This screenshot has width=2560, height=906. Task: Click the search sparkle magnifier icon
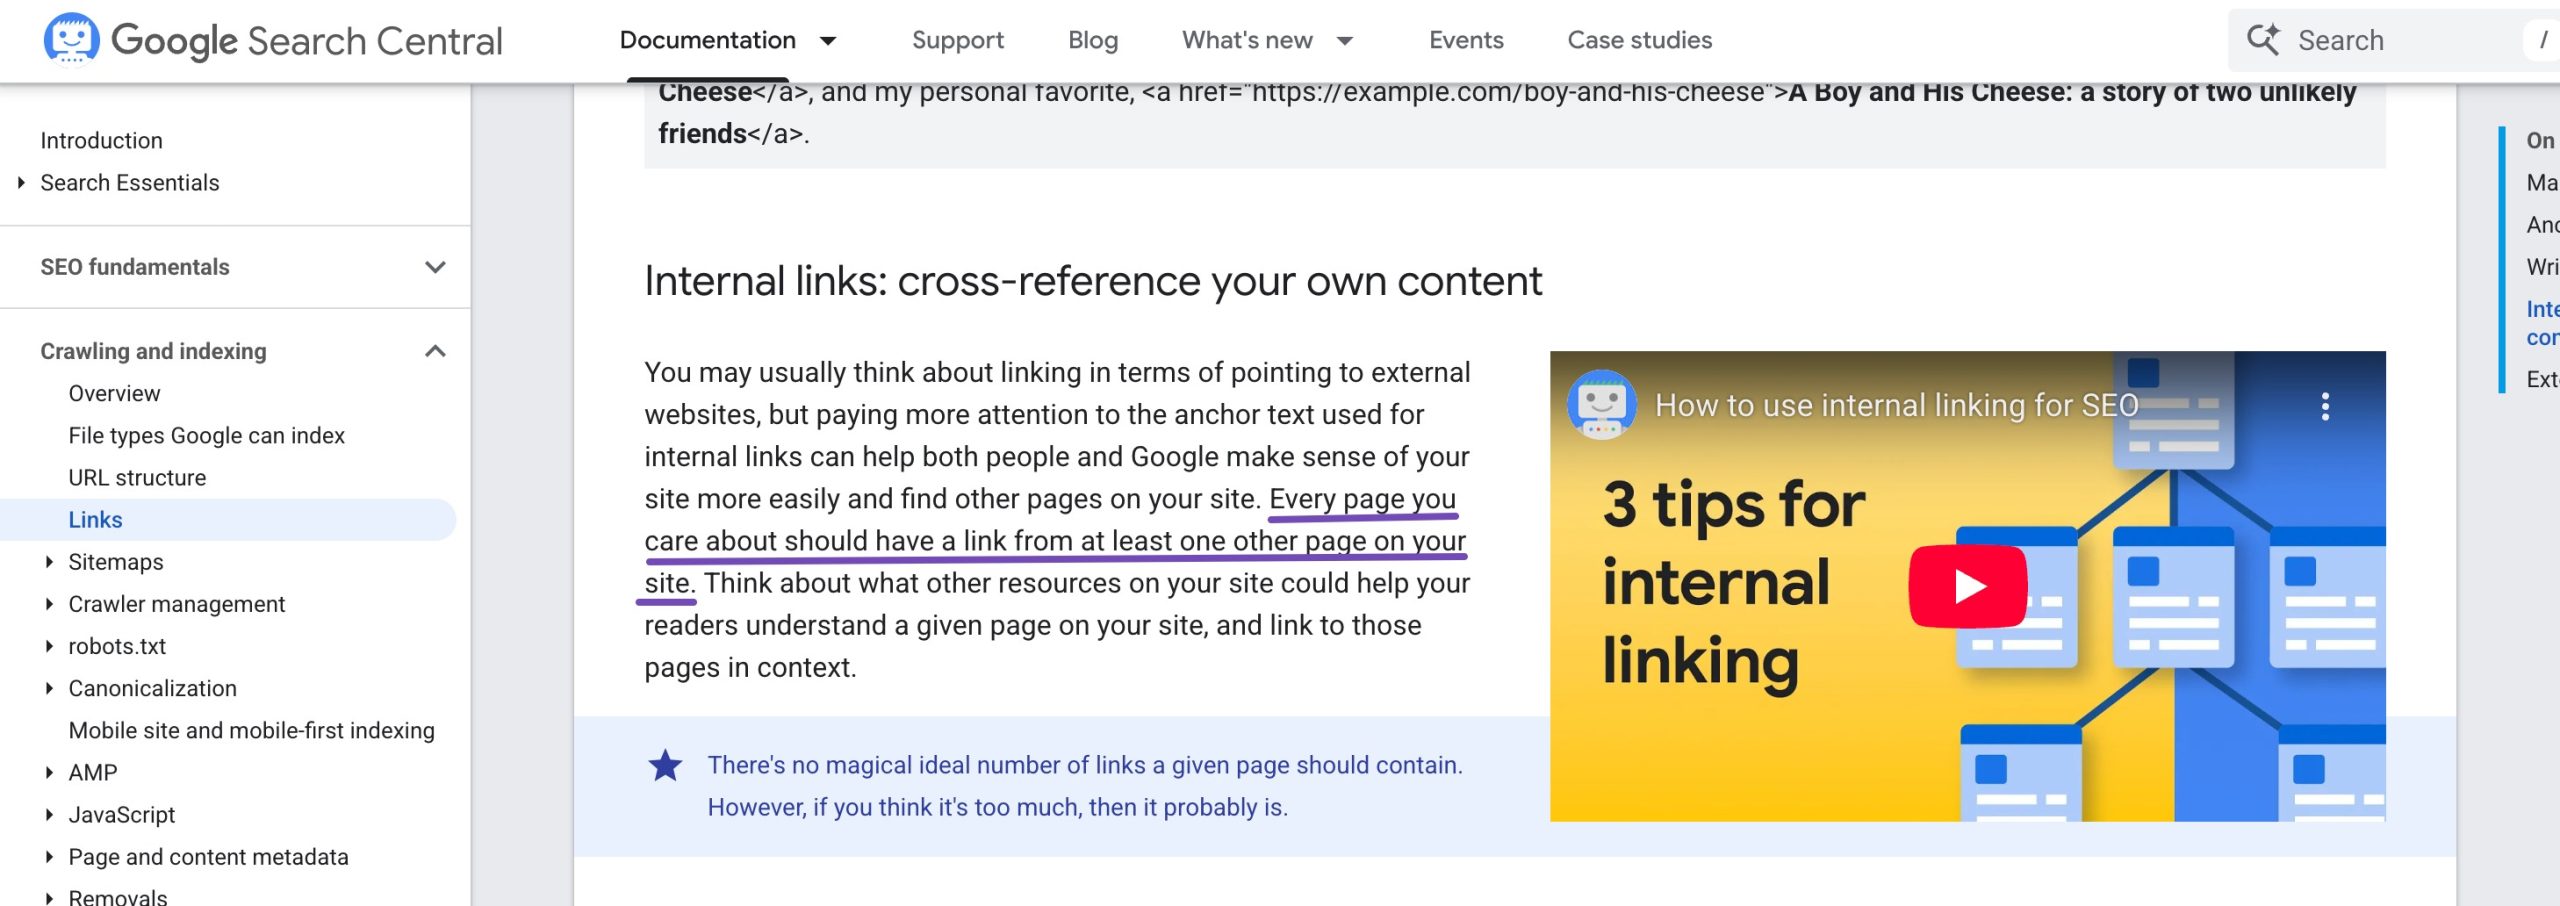pyautogui.click(x=2263, y=40)
